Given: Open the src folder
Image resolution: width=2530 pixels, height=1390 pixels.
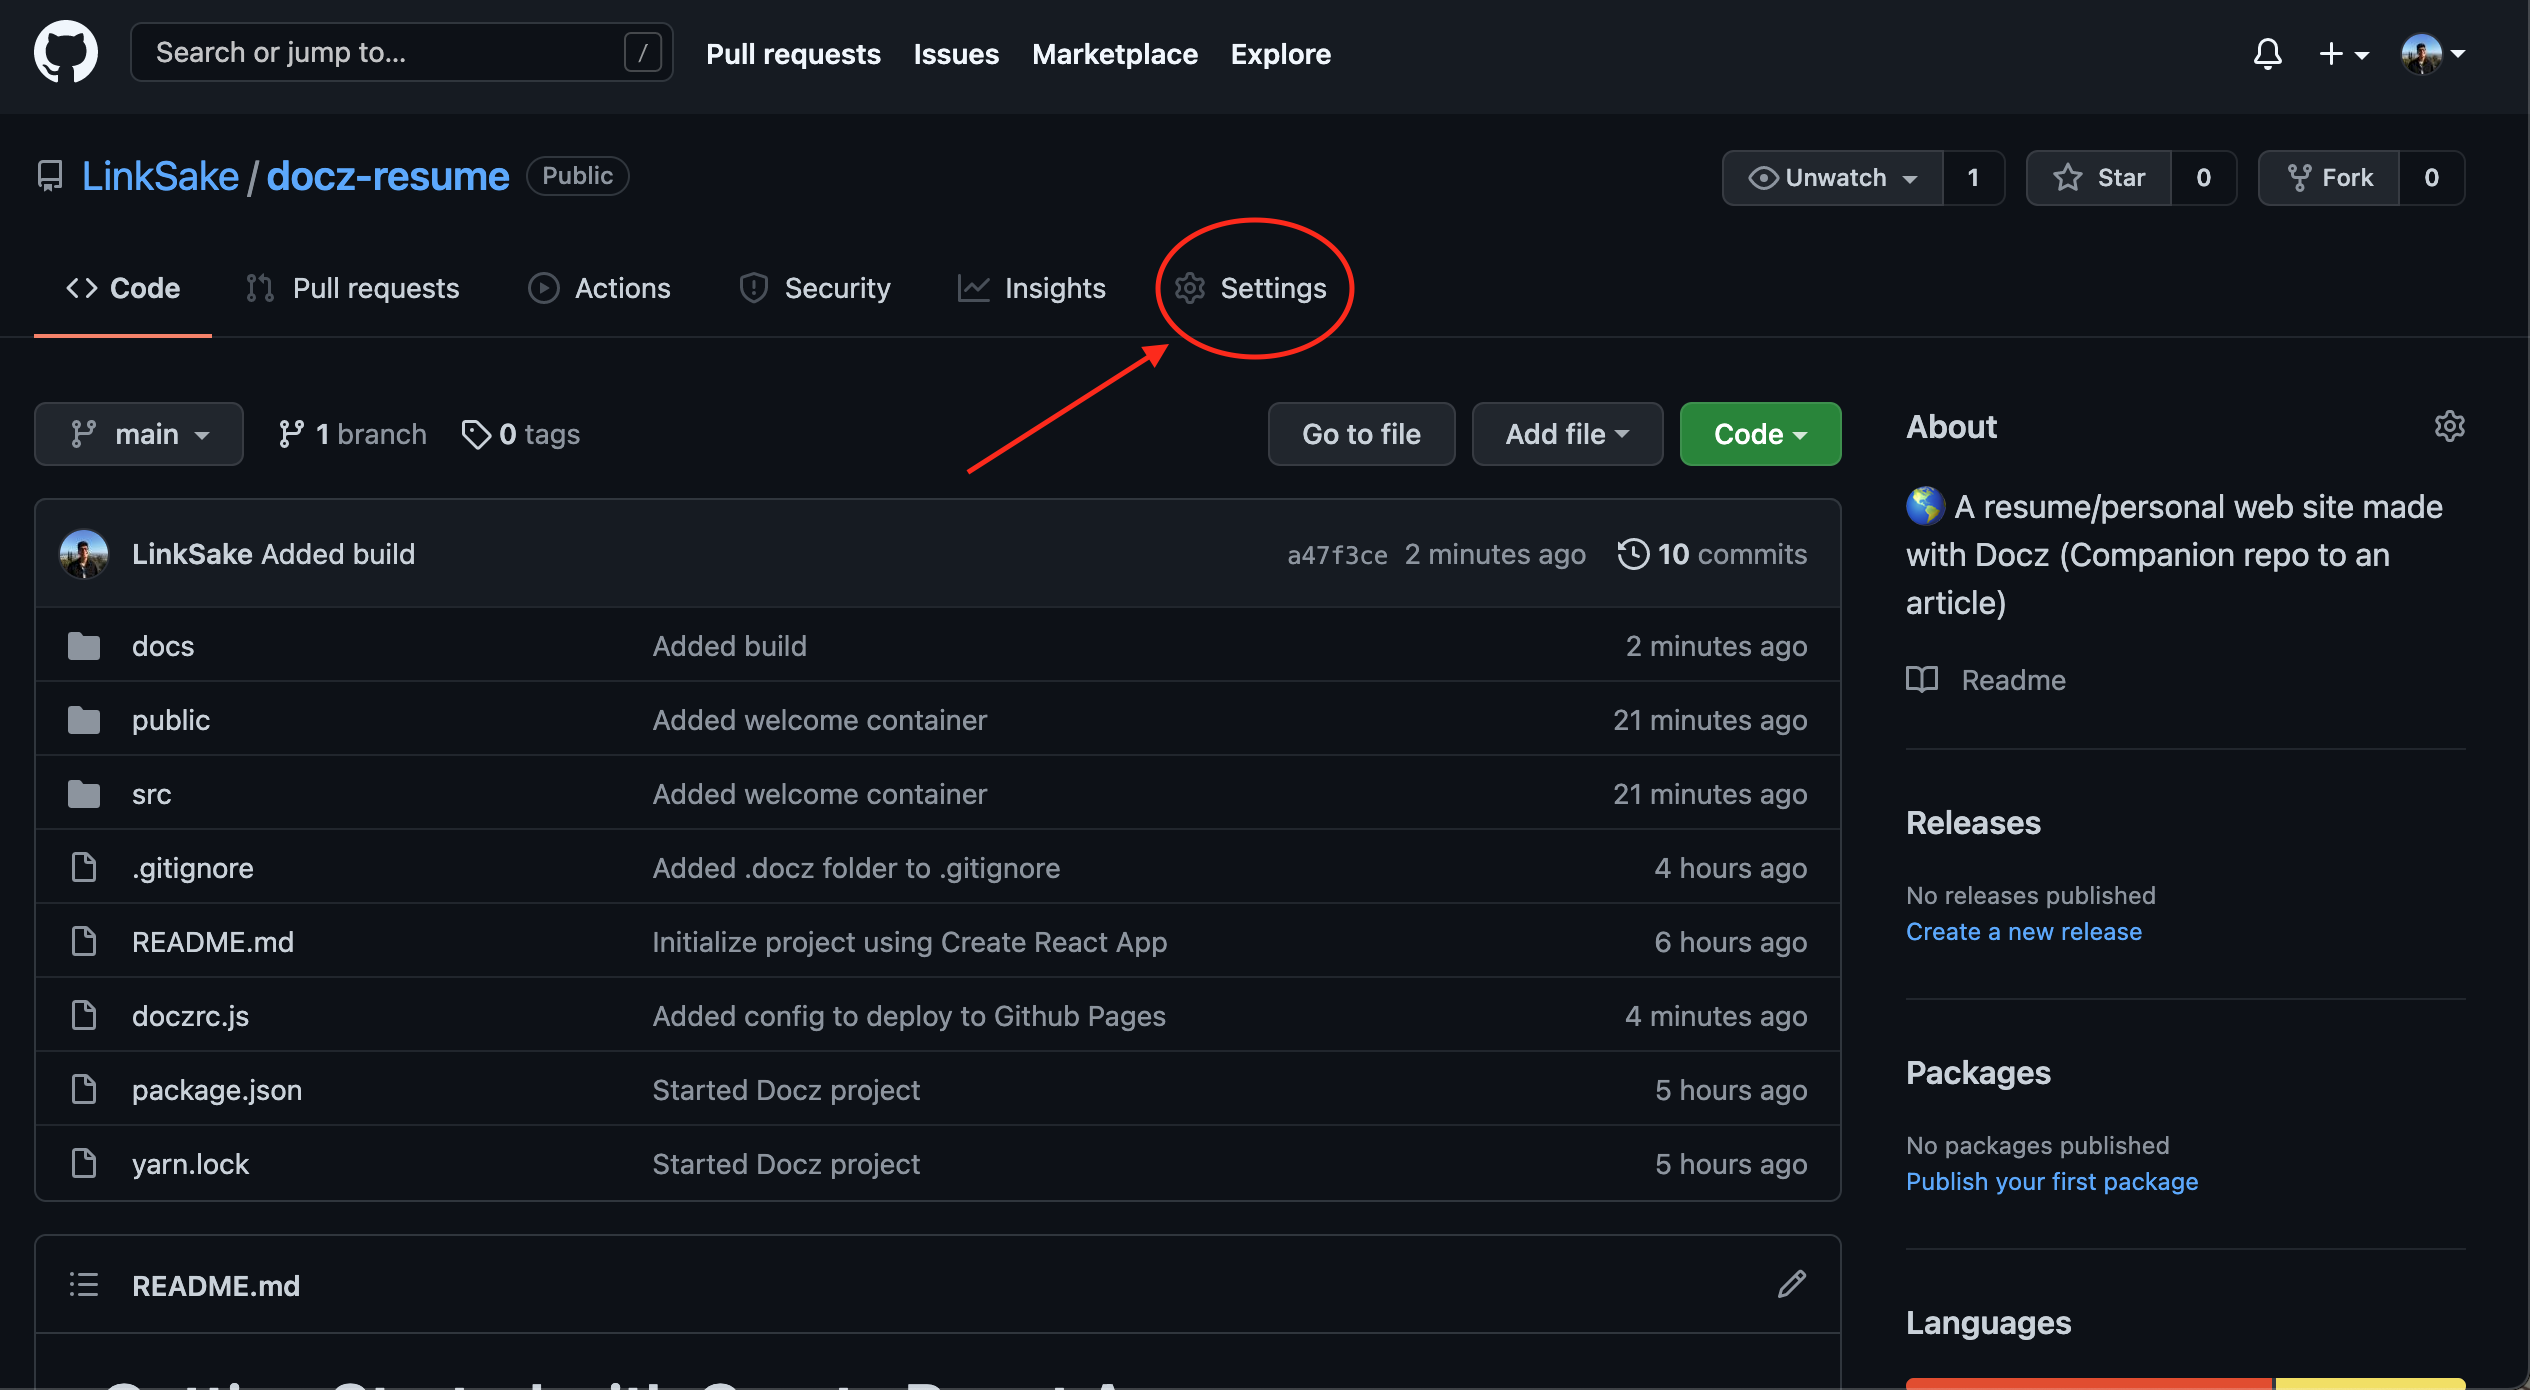Looking at the screenshot, I should coord(152,794).
